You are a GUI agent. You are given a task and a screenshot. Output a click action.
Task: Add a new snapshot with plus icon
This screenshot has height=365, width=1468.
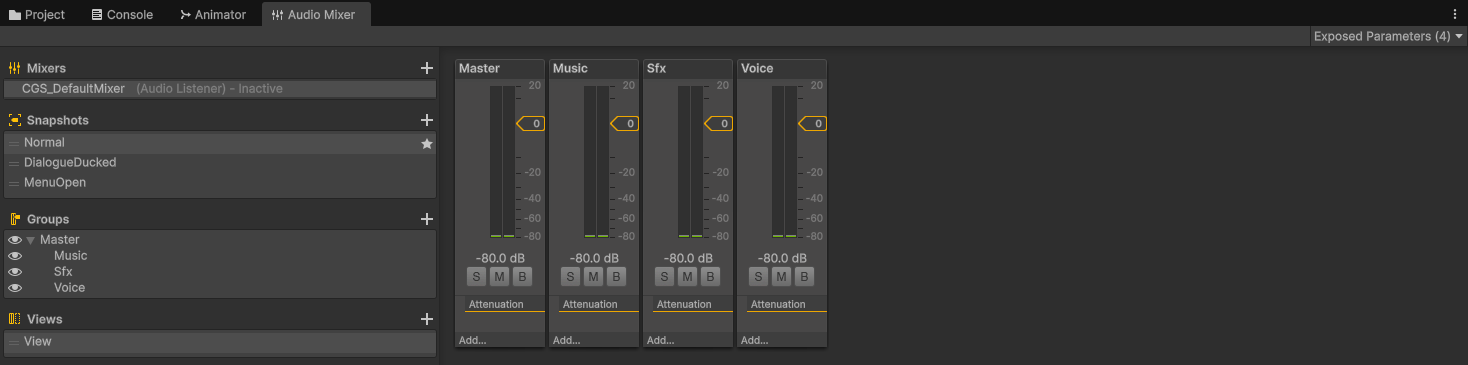(427, 120)
